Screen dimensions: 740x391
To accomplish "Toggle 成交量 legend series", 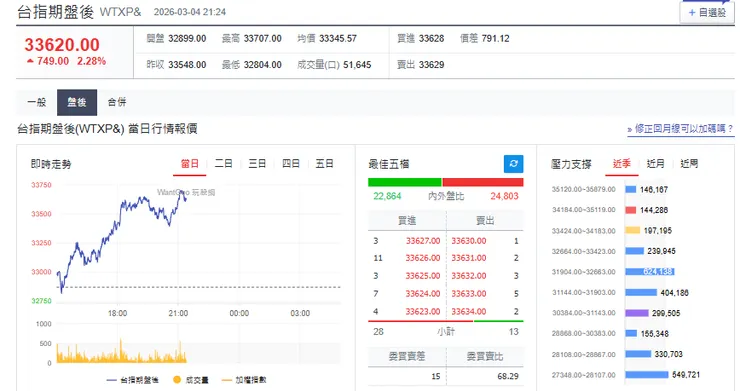I will [191, 380].
